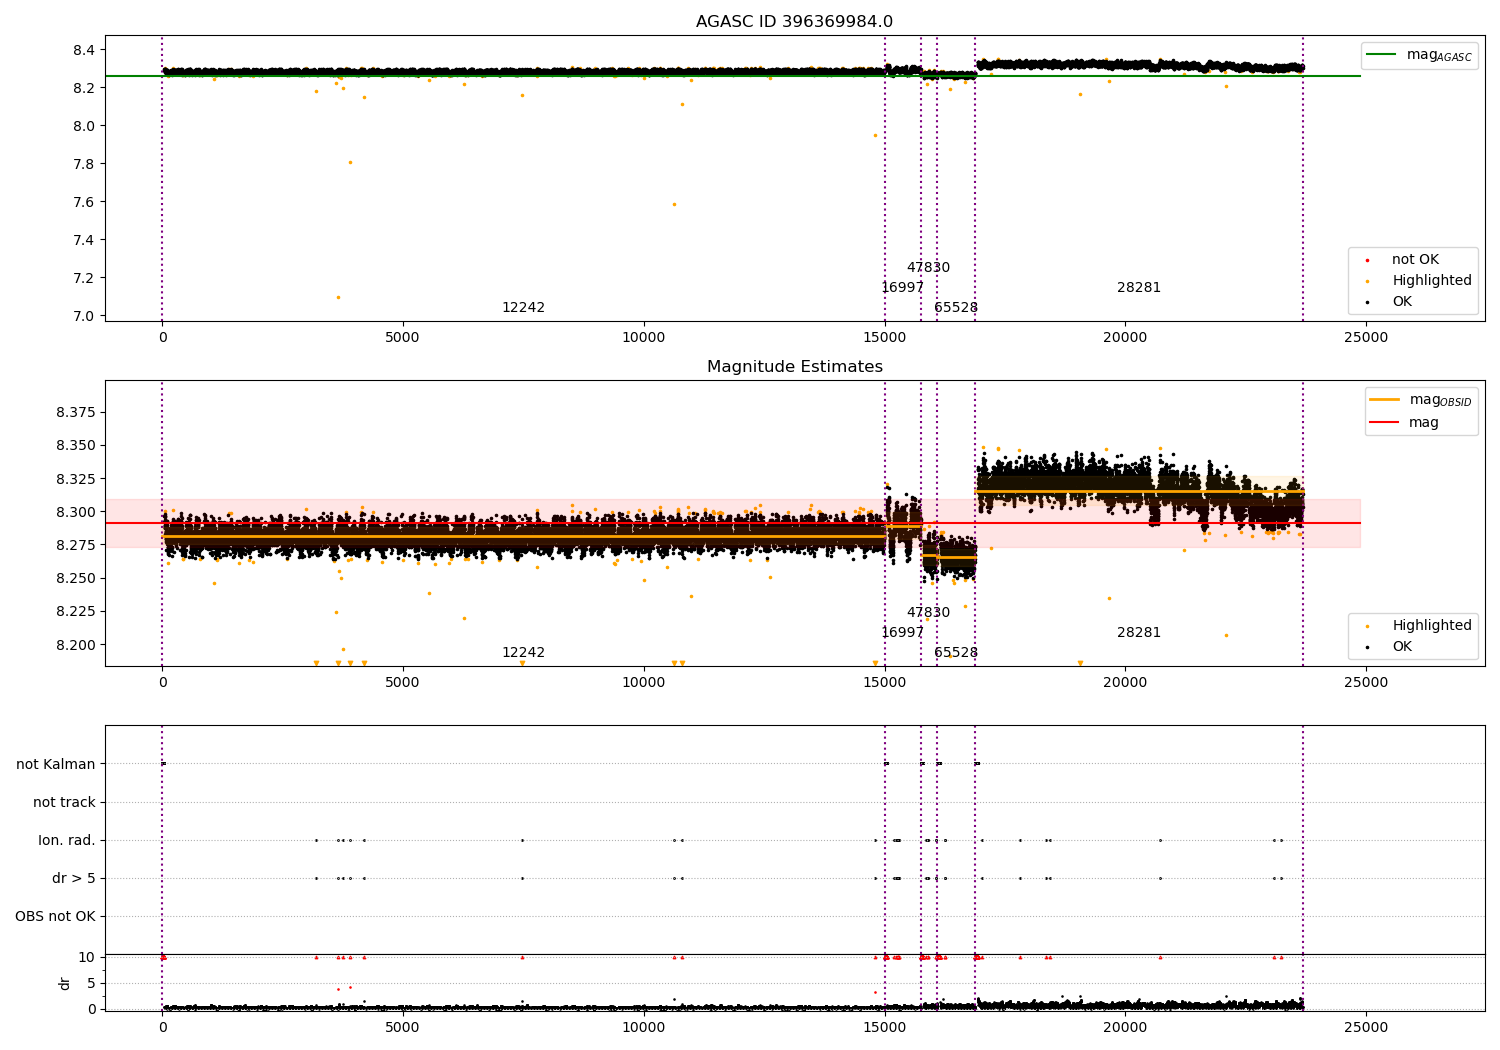Click the "Ion. rad." row label
The height and width of the screenshot is (1050, 1500).
pyautogui.click(x=67, y=840)
